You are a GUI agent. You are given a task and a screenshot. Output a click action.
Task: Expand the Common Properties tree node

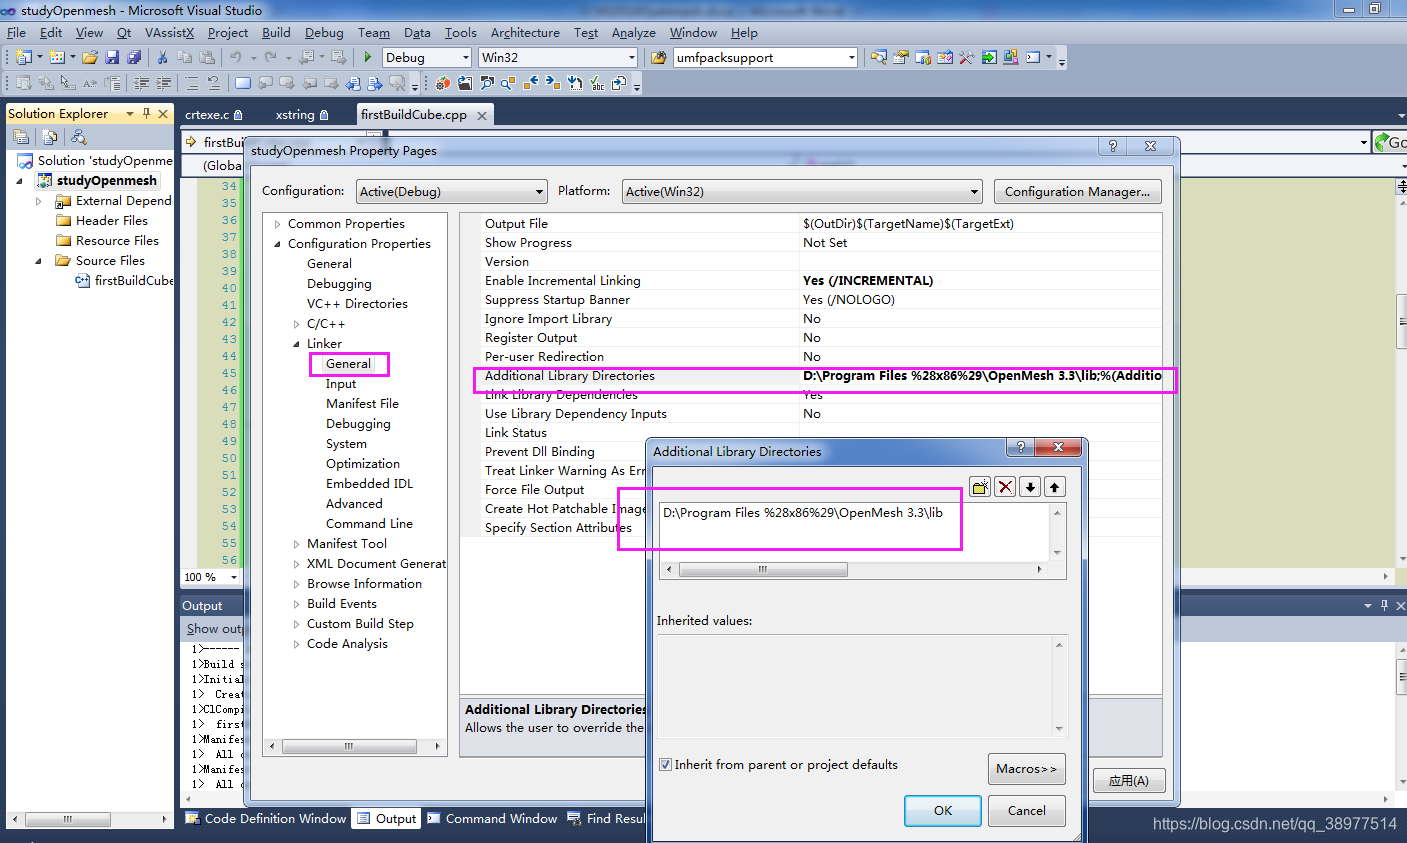point(279,223)
